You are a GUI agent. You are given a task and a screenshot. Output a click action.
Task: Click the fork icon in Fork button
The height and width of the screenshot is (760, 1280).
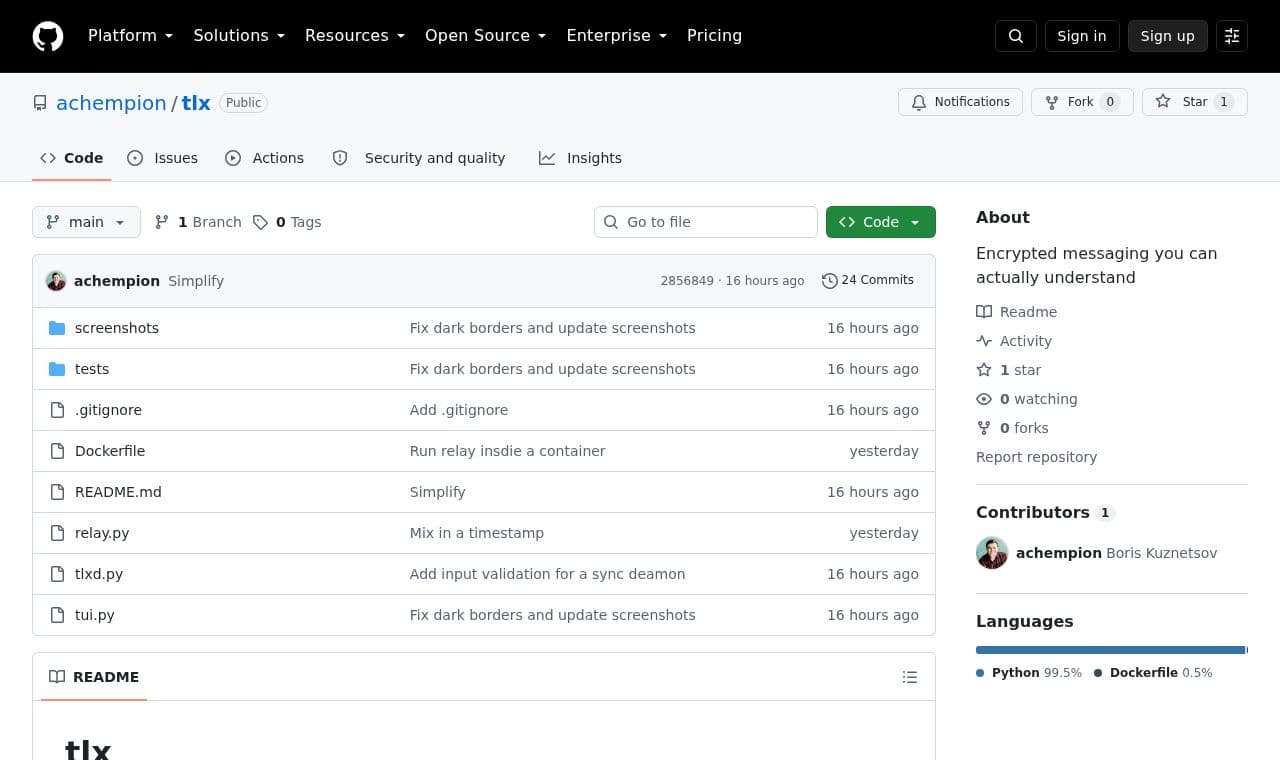[1052, 102]
